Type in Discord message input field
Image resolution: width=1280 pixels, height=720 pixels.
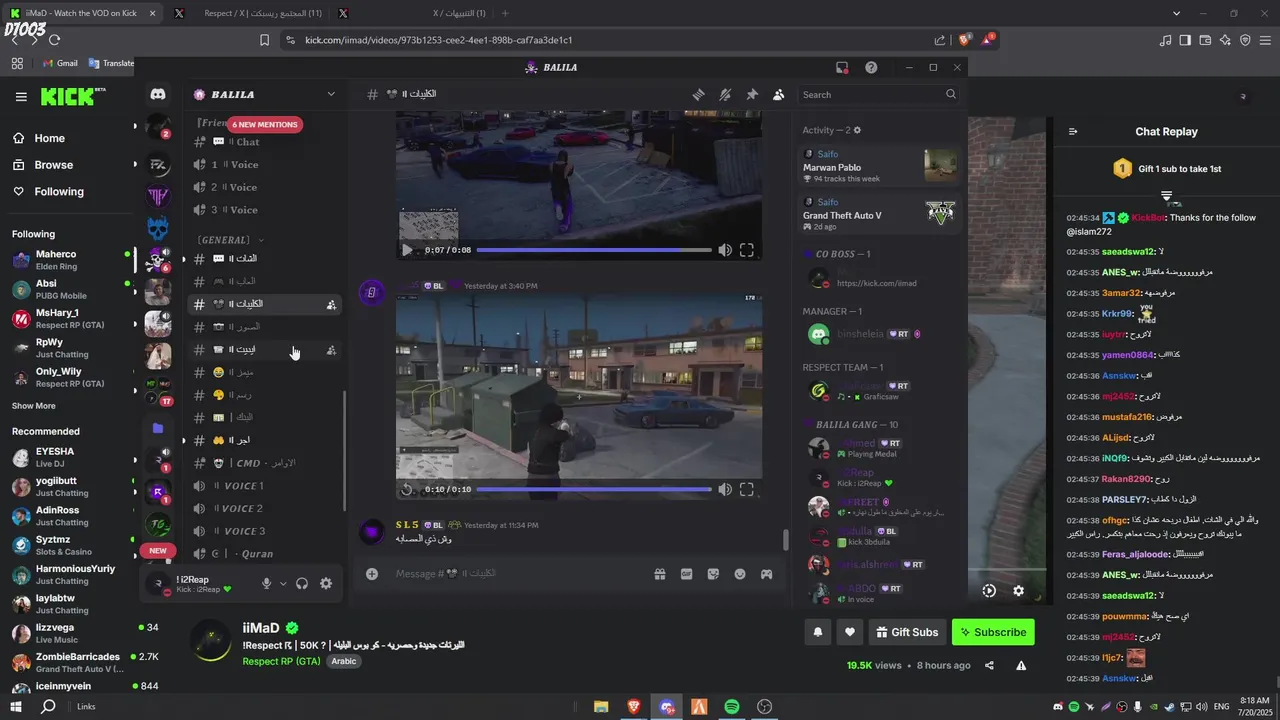click(x=515, y=574)
